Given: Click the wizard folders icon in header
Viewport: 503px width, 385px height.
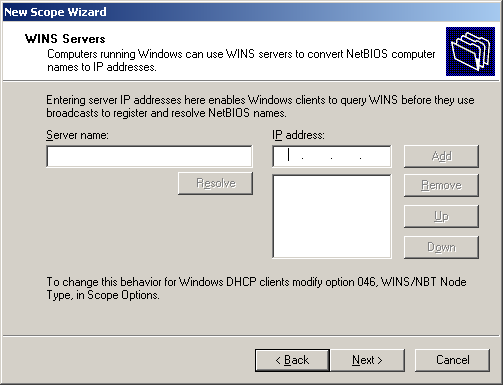Looking at the screenshot, I should [470, 51].
